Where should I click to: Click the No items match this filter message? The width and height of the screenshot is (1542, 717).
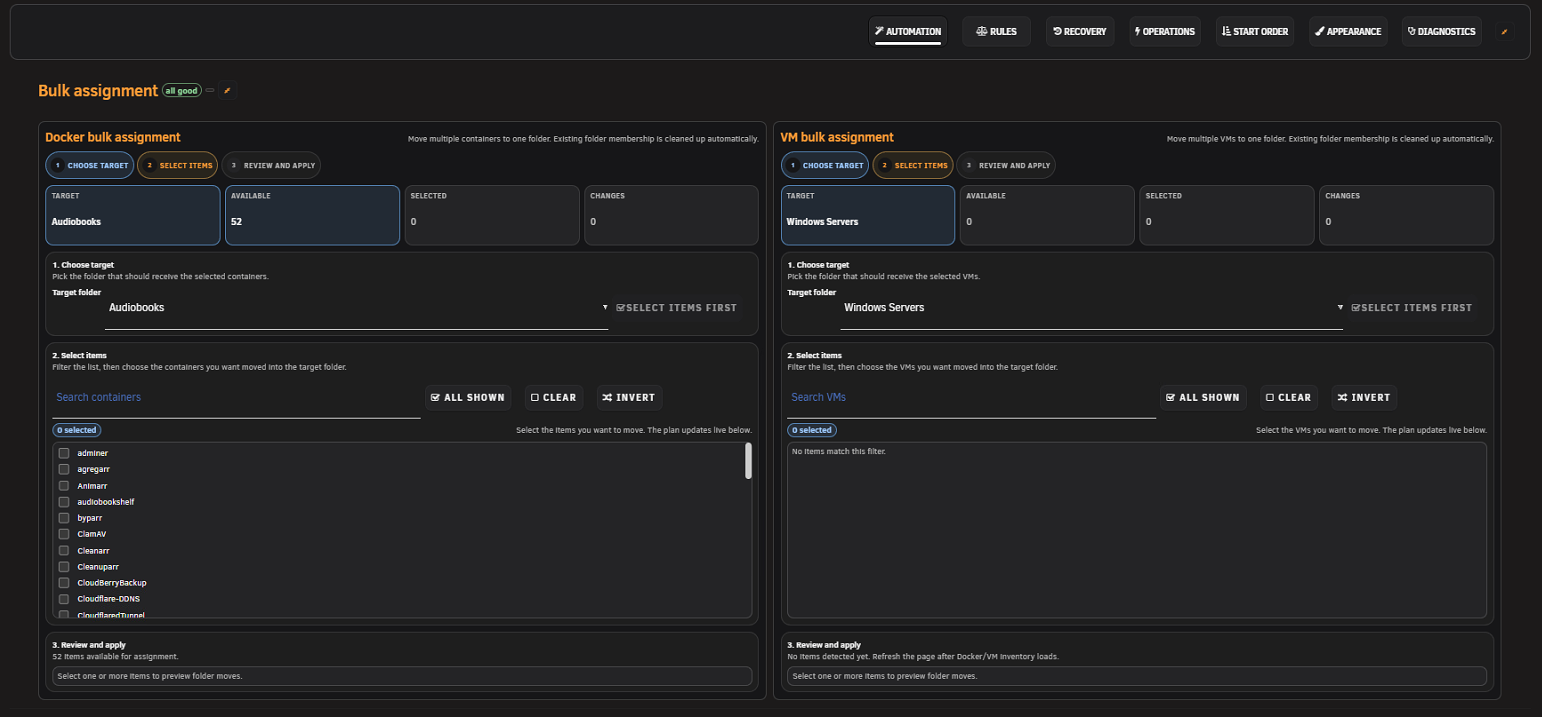pos(839,452)
